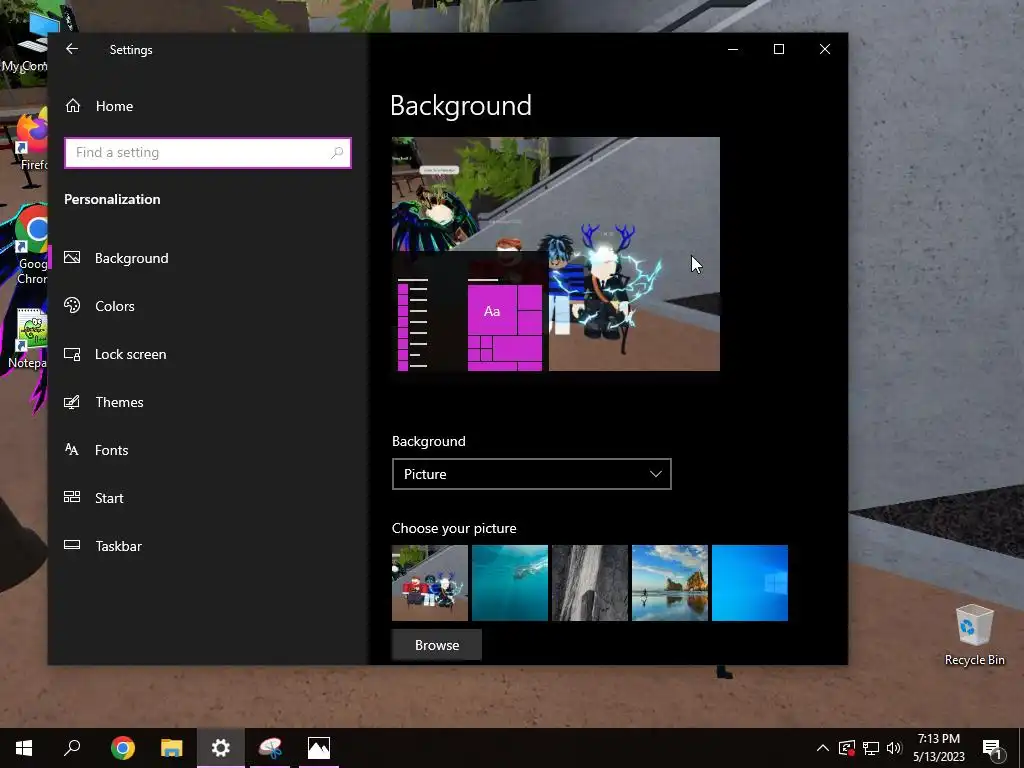Open the Action Center notifications icon
This screenshot has height=768, width=1024.
(993, 750)
